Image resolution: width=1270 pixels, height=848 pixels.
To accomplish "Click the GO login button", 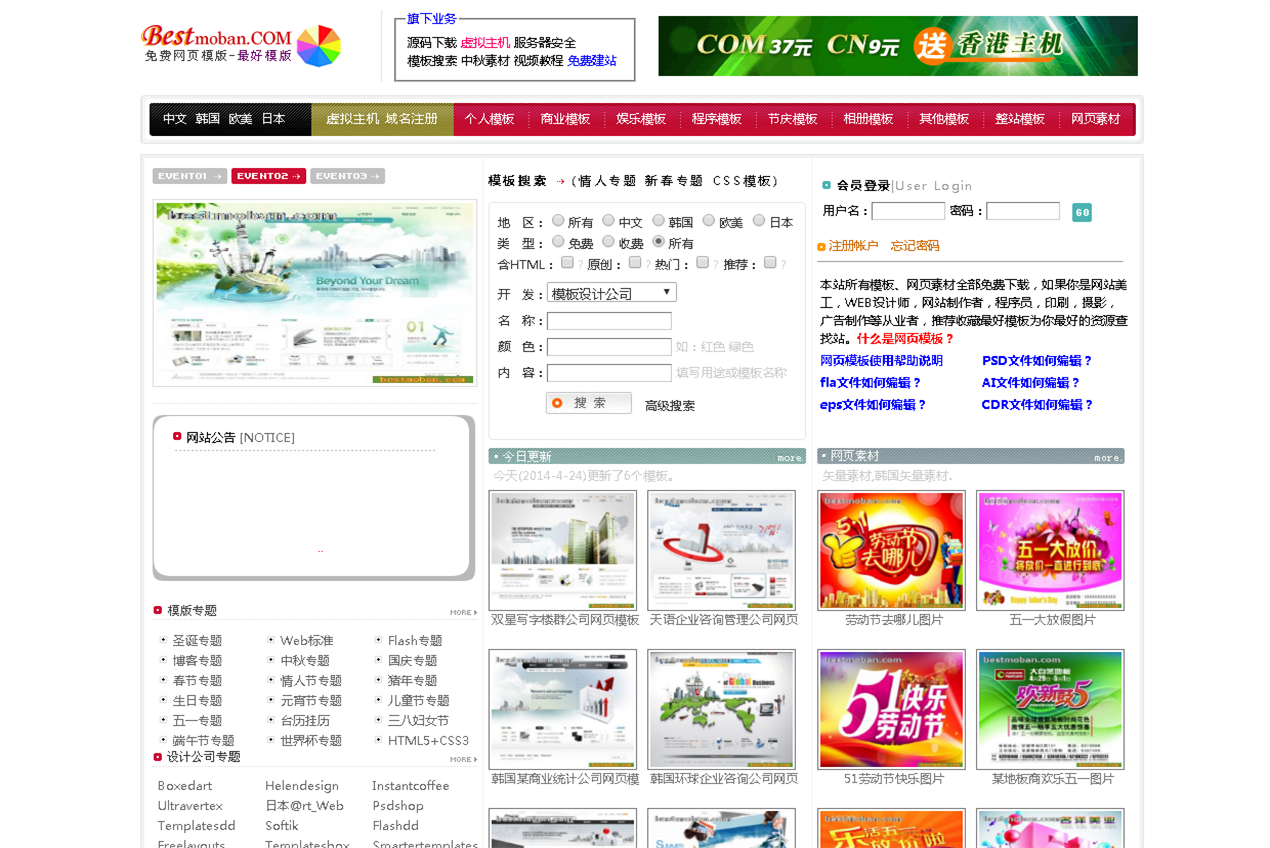I will click(x=1082, y=212).
